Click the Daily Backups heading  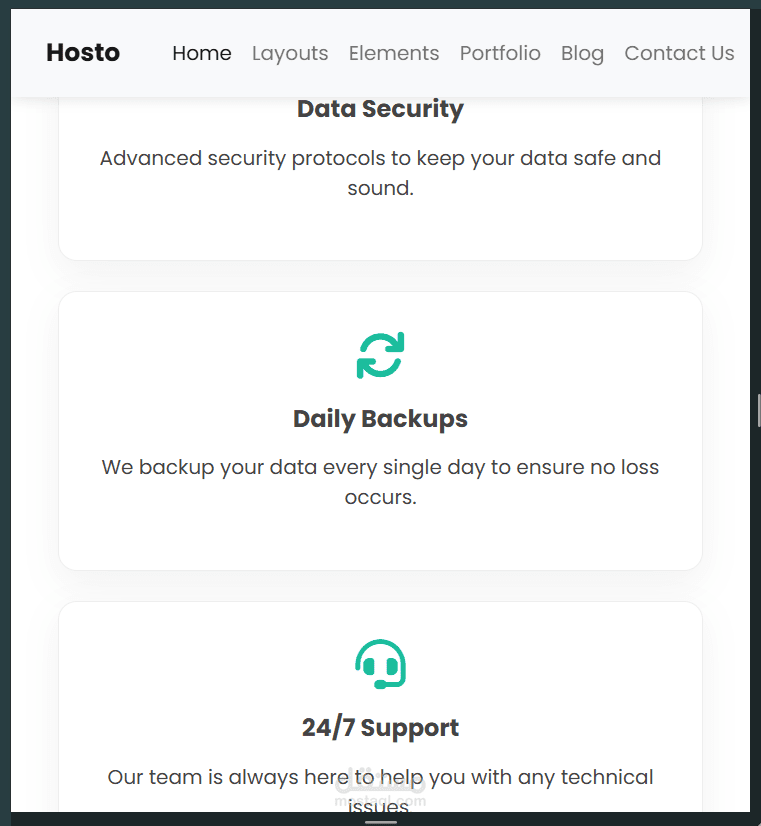pos(380,419)
